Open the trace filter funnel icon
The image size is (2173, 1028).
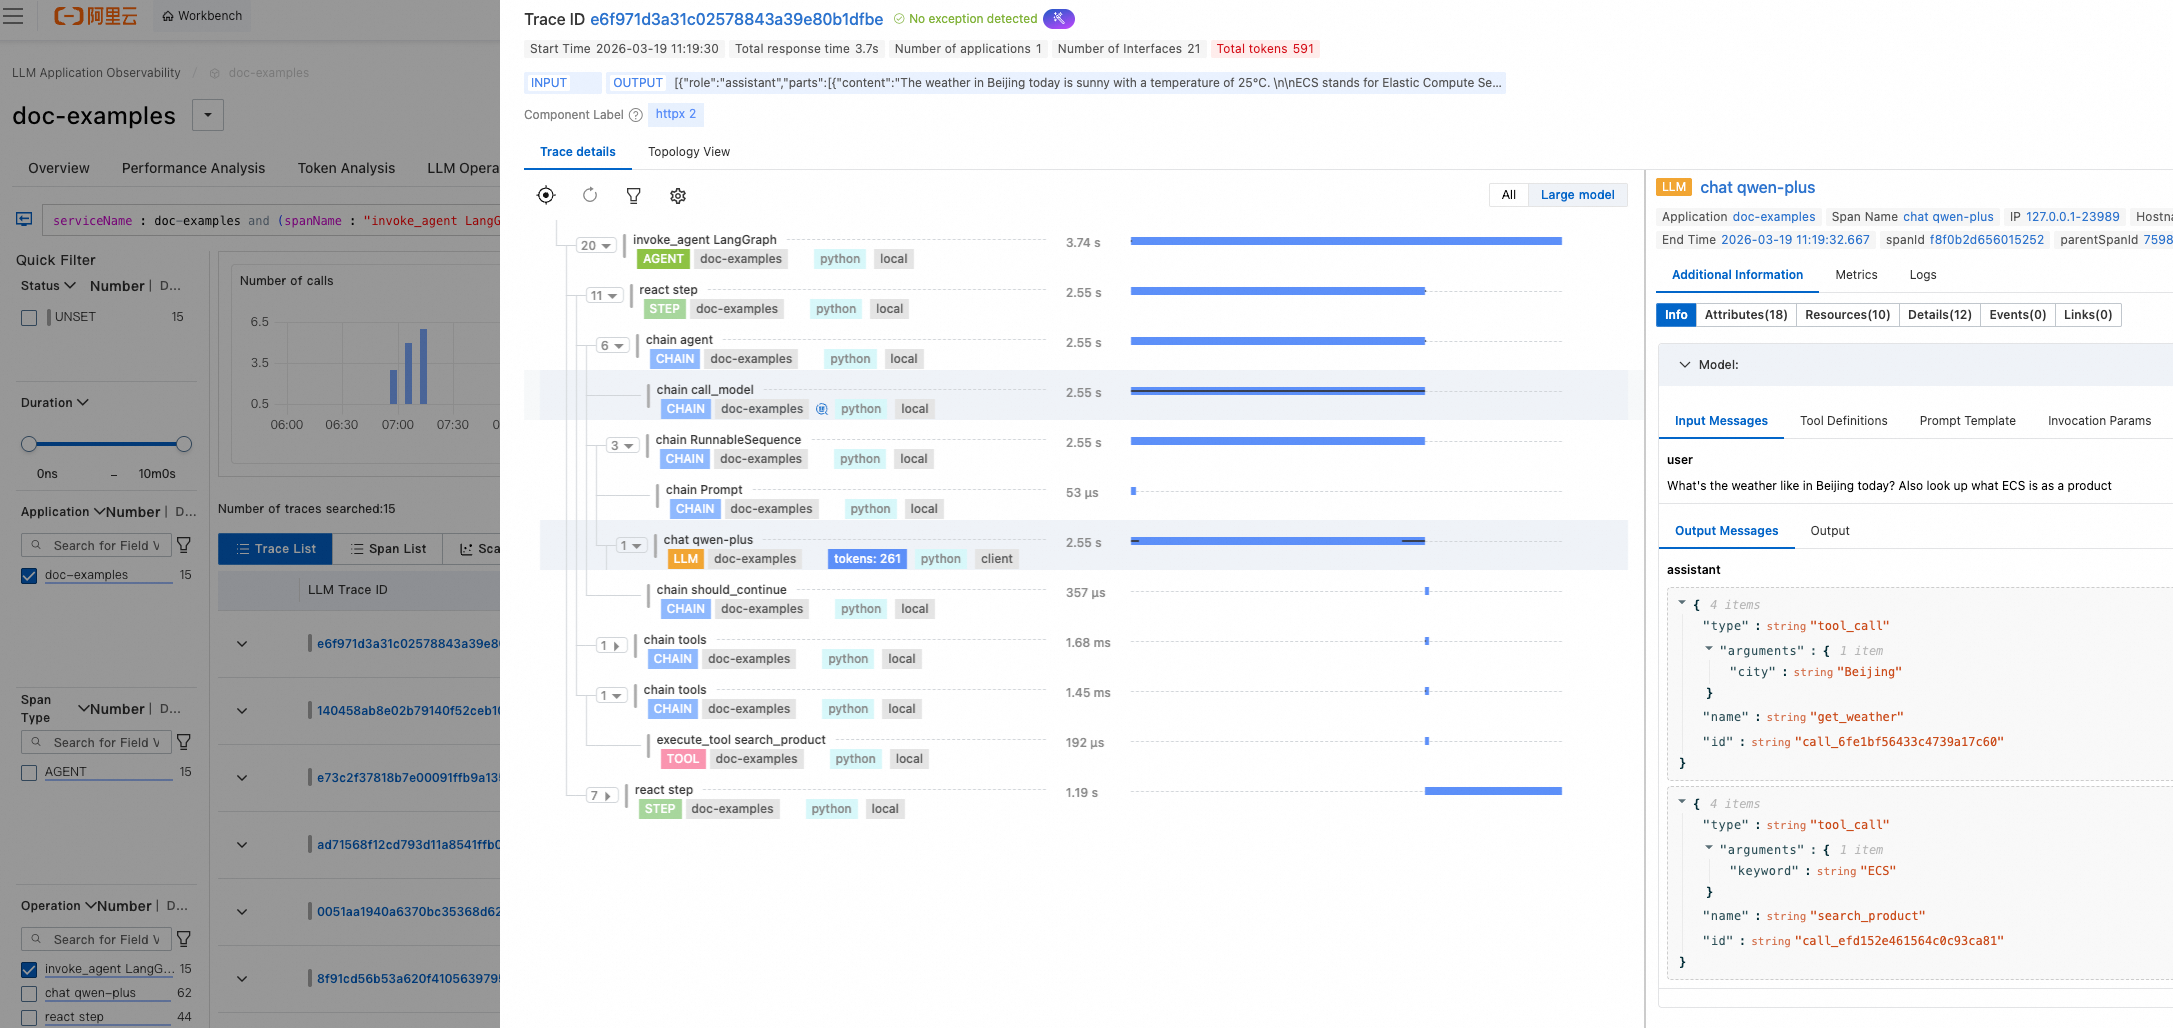(634, 196)
